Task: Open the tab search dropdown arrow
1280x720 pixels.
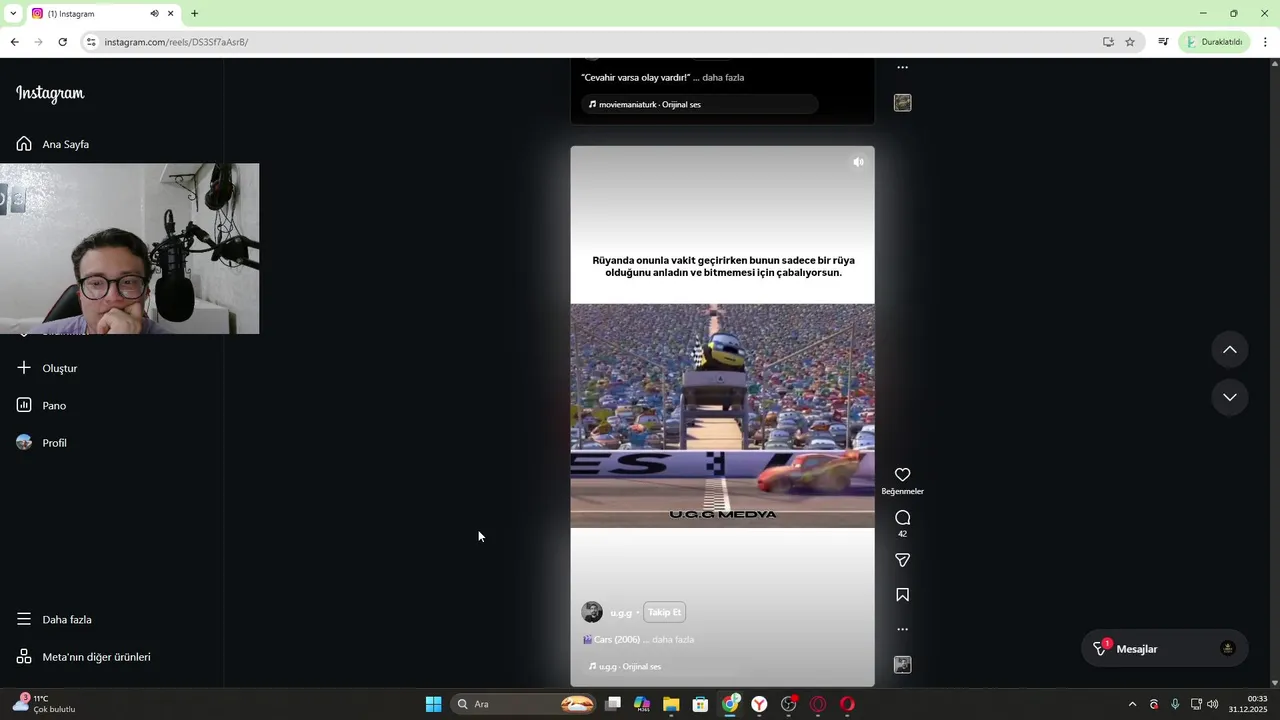Action: coord(13,14)
